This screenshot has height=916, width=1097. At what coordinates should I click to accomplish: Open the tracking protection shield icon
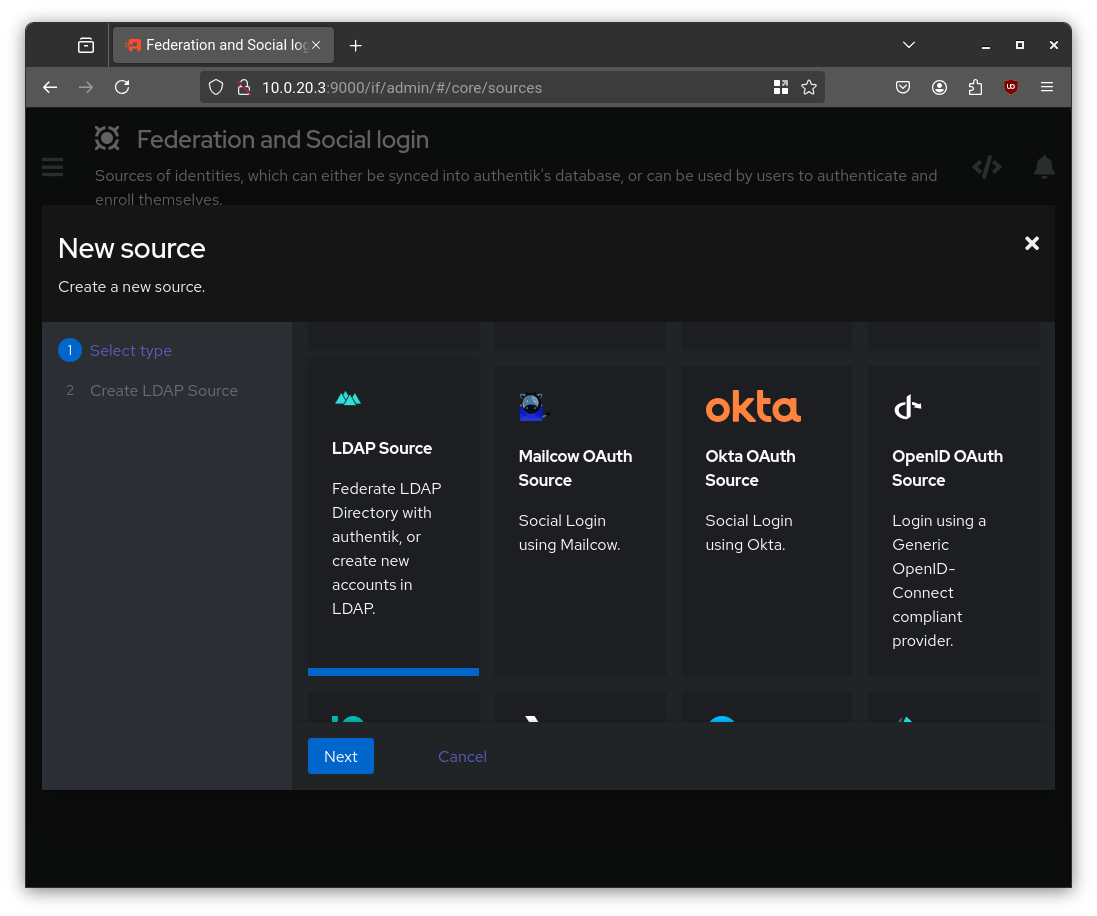[216, 87]
